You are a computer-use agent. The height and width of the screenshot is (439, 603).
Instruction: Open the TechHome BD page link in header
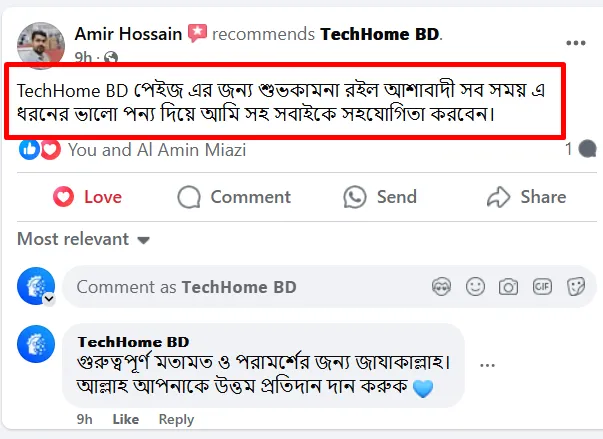379,34
